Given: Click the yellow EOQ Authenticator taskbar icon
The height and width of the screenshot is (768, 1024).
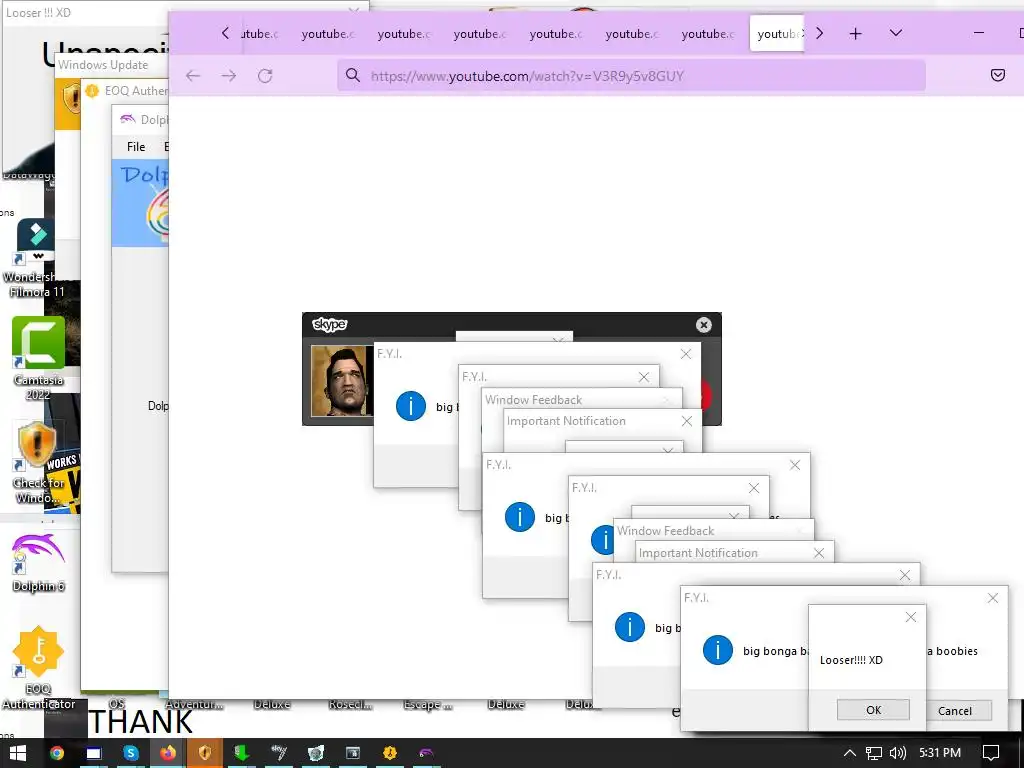Looking at the screenshot, I should 390,753.
